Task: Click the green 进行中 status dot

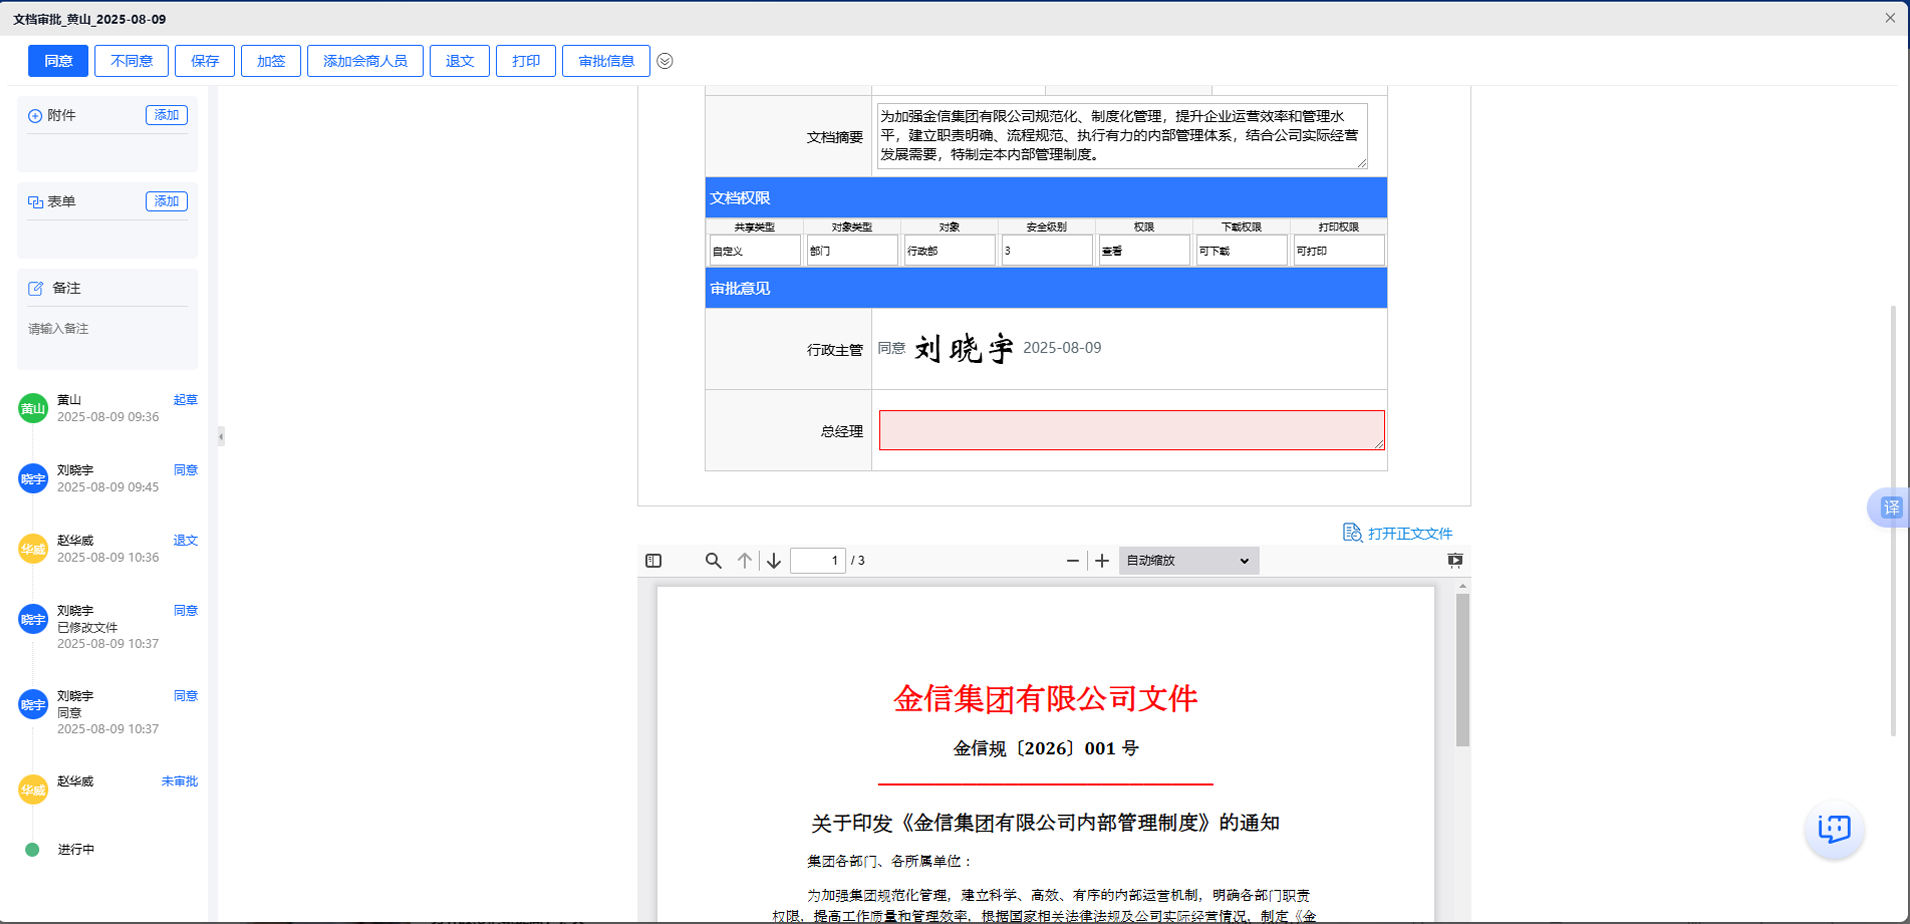Action: coord(32,849)
